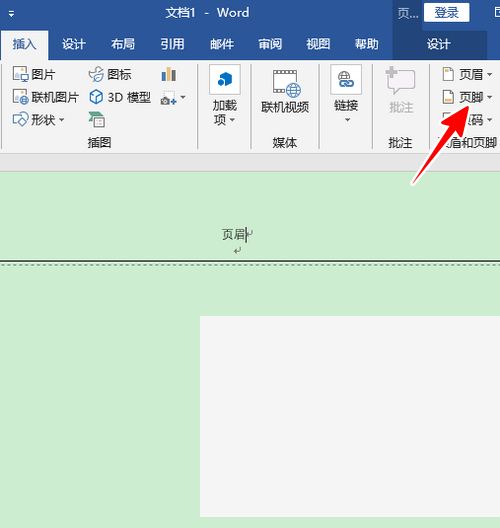This screenshot has height=528, width=500.
Task: Open header tools 设计 contextual tab
Action: (439, 44)
